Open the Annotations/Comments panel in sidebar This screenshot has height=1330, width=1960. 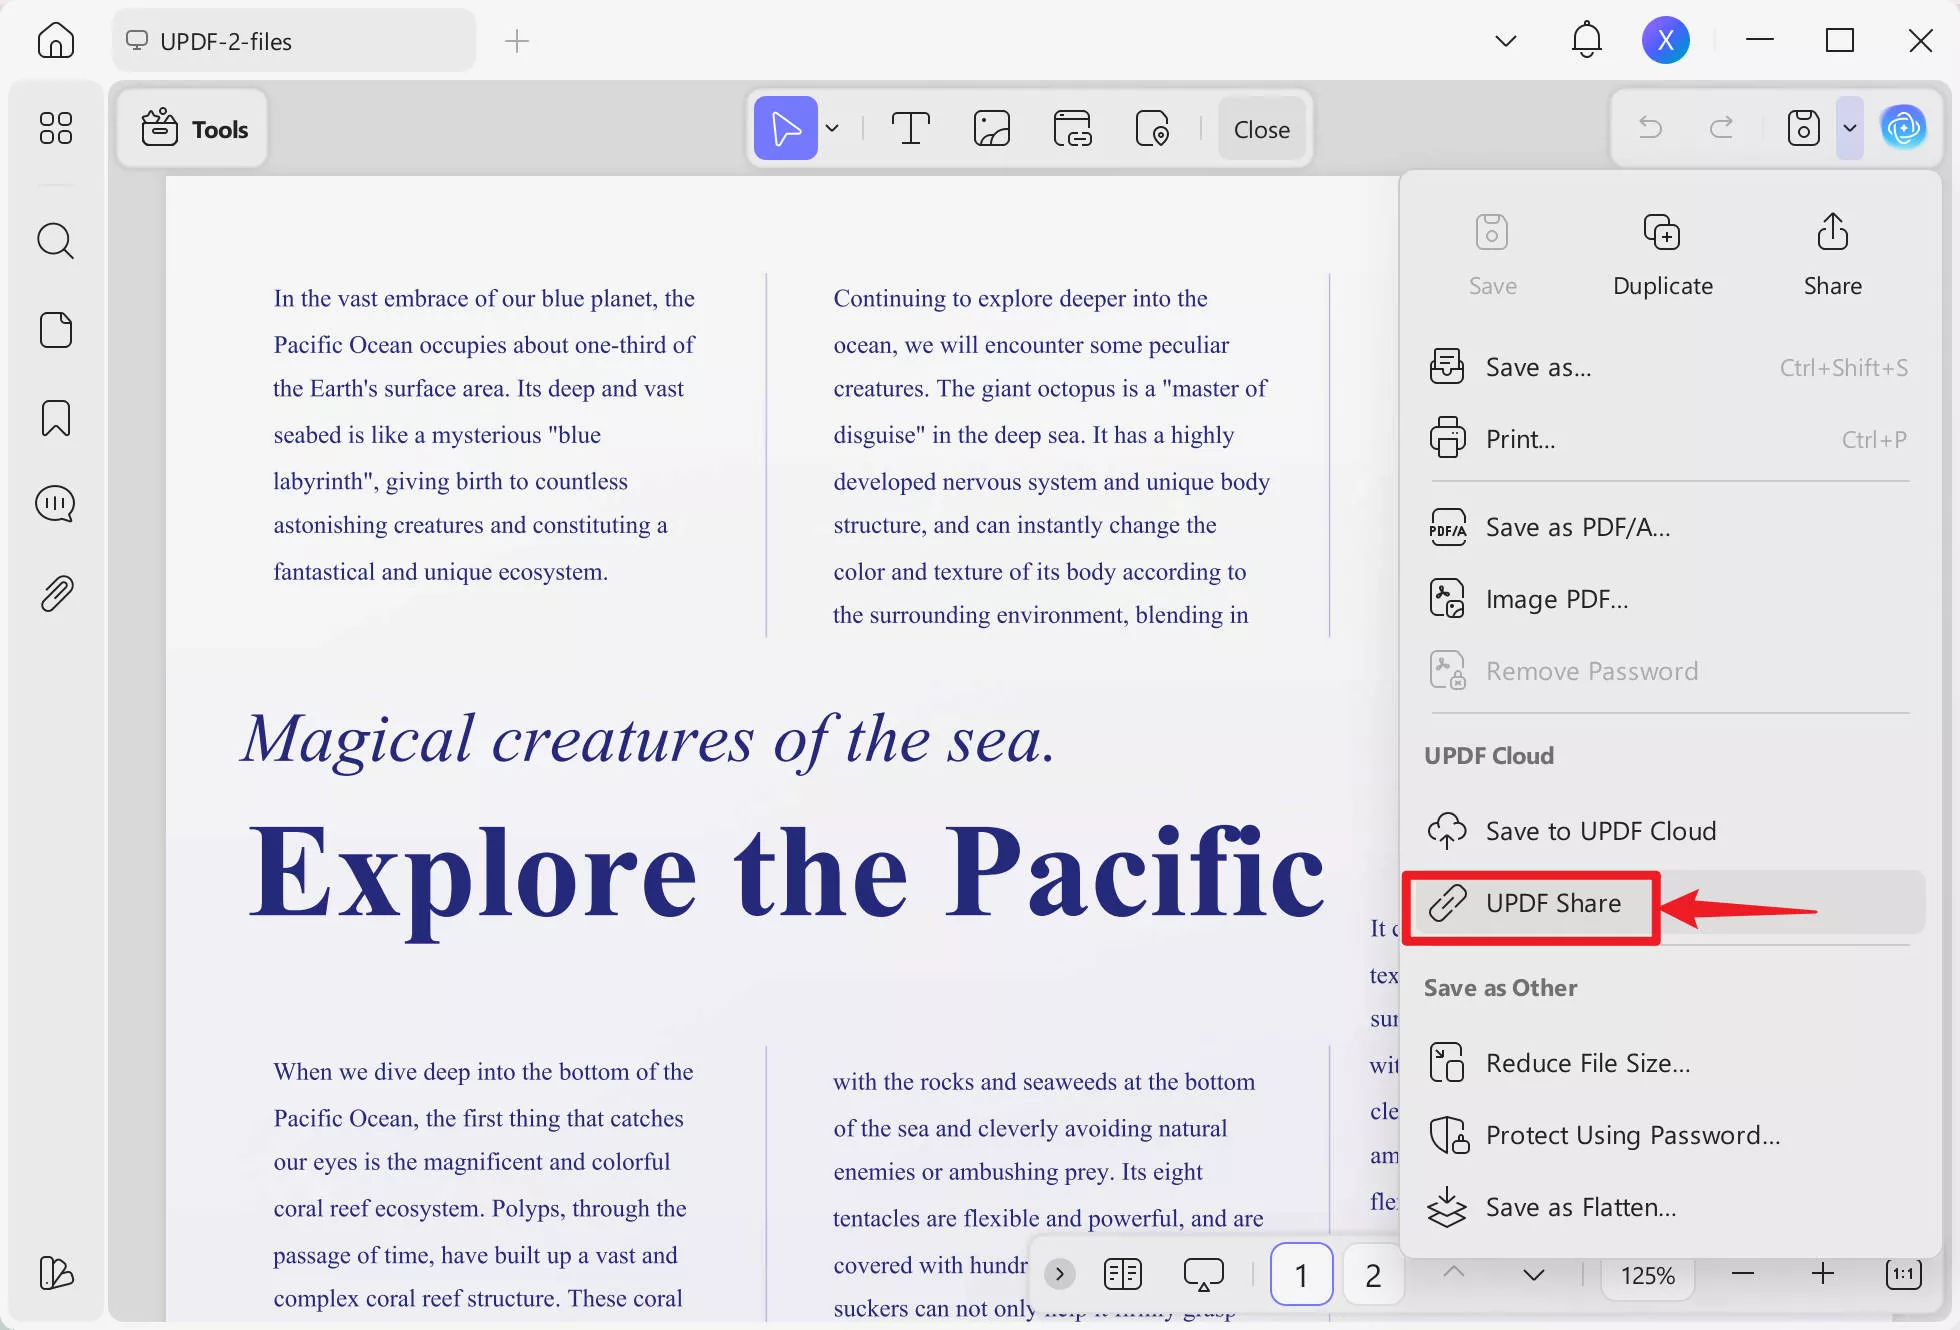tap(56, 503)
